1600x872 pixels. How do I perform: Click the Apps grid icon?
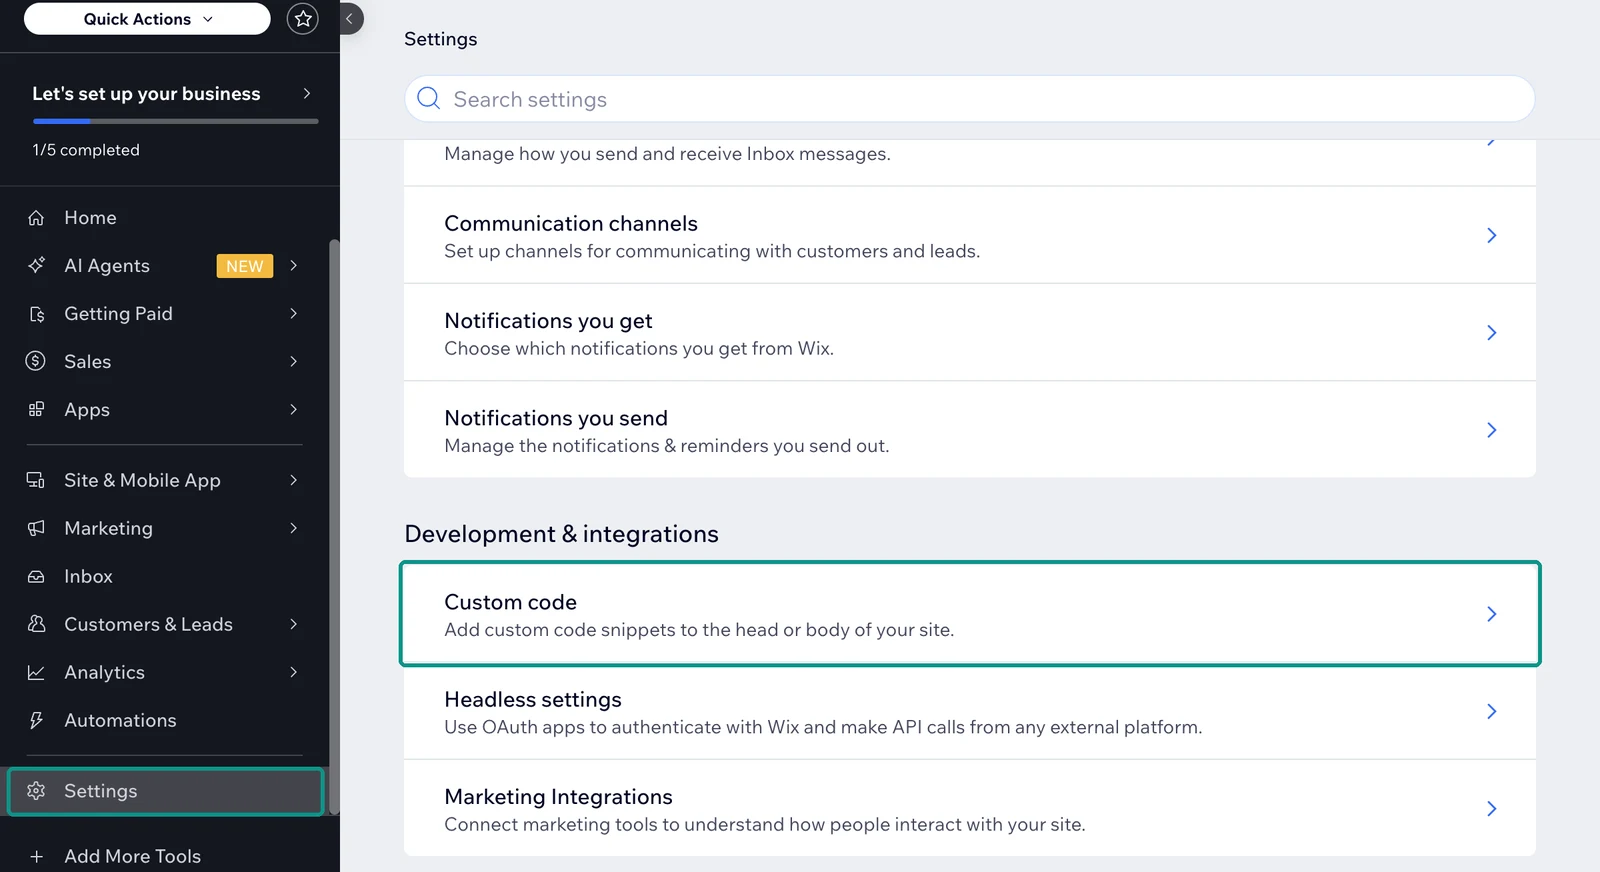pyautogui.click(x=36, y=410)
